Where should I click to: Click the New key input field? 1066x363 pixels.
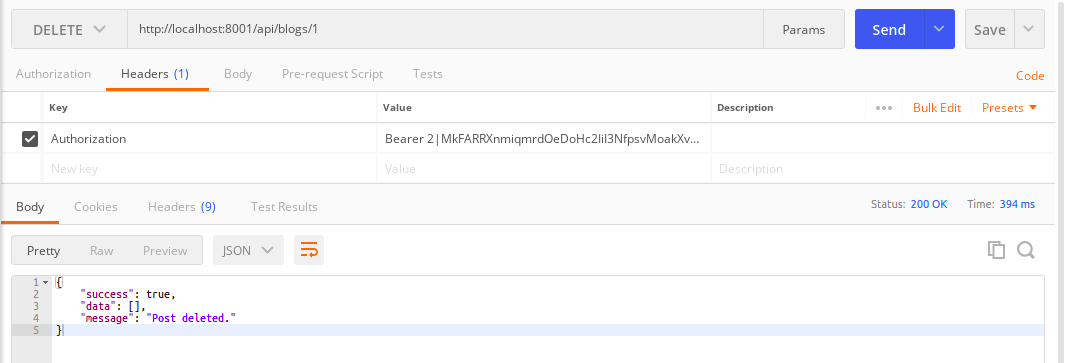click(210, 169)
